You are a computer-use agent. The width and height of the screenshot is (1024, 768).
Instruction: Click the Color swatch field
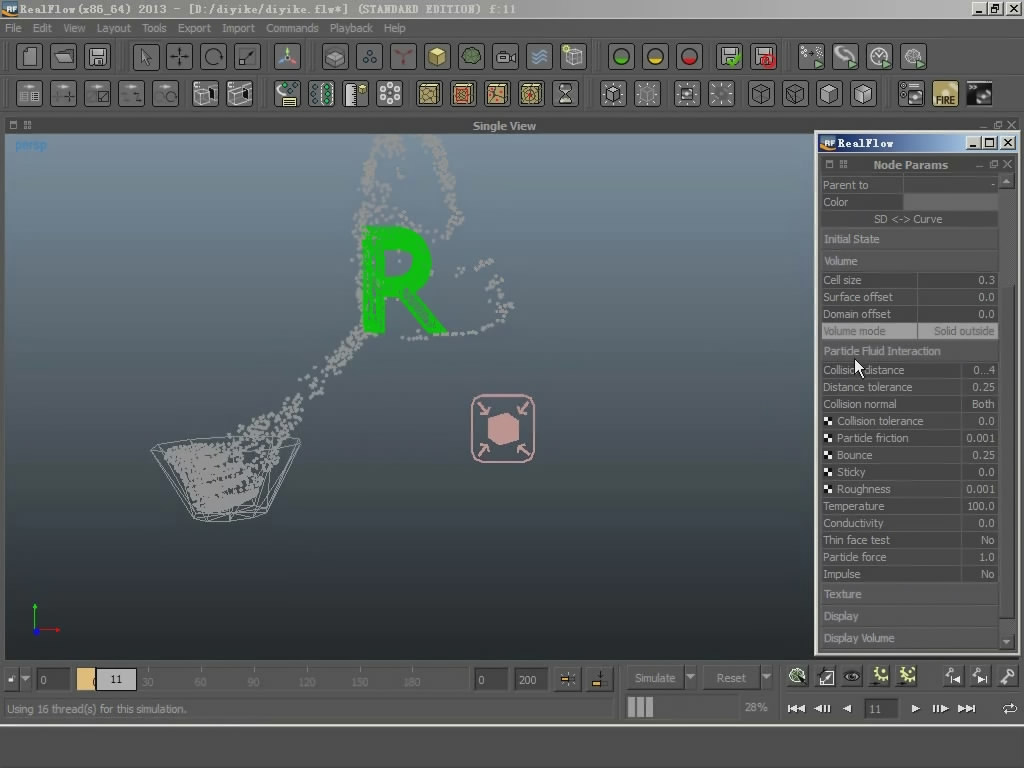click(x=950, y=202)
